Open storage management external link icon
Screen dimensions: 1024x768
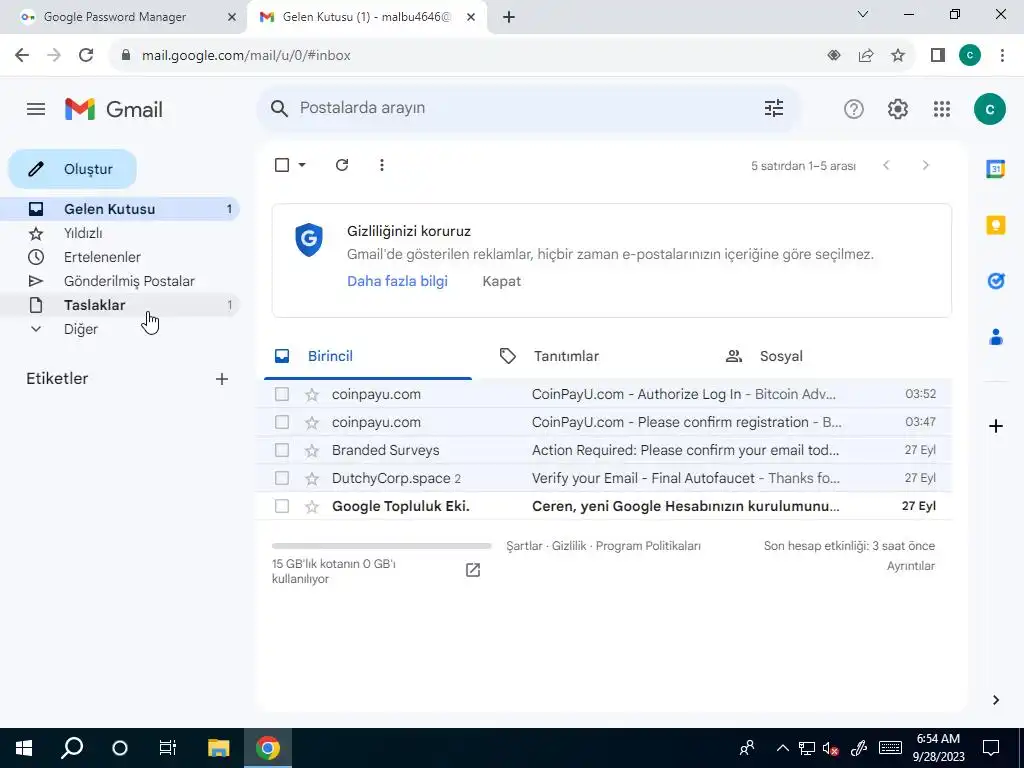pos(473,570)
